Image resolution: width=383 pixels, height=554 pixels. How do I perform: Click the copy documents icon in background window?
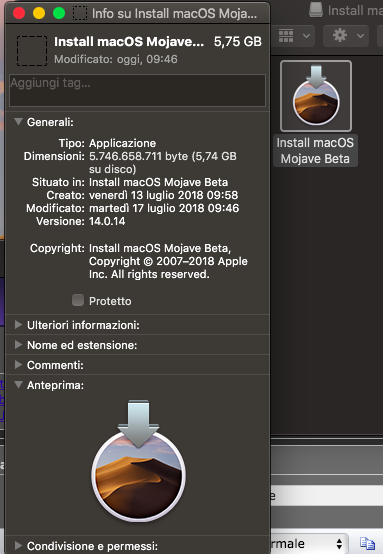coord(367,543)
